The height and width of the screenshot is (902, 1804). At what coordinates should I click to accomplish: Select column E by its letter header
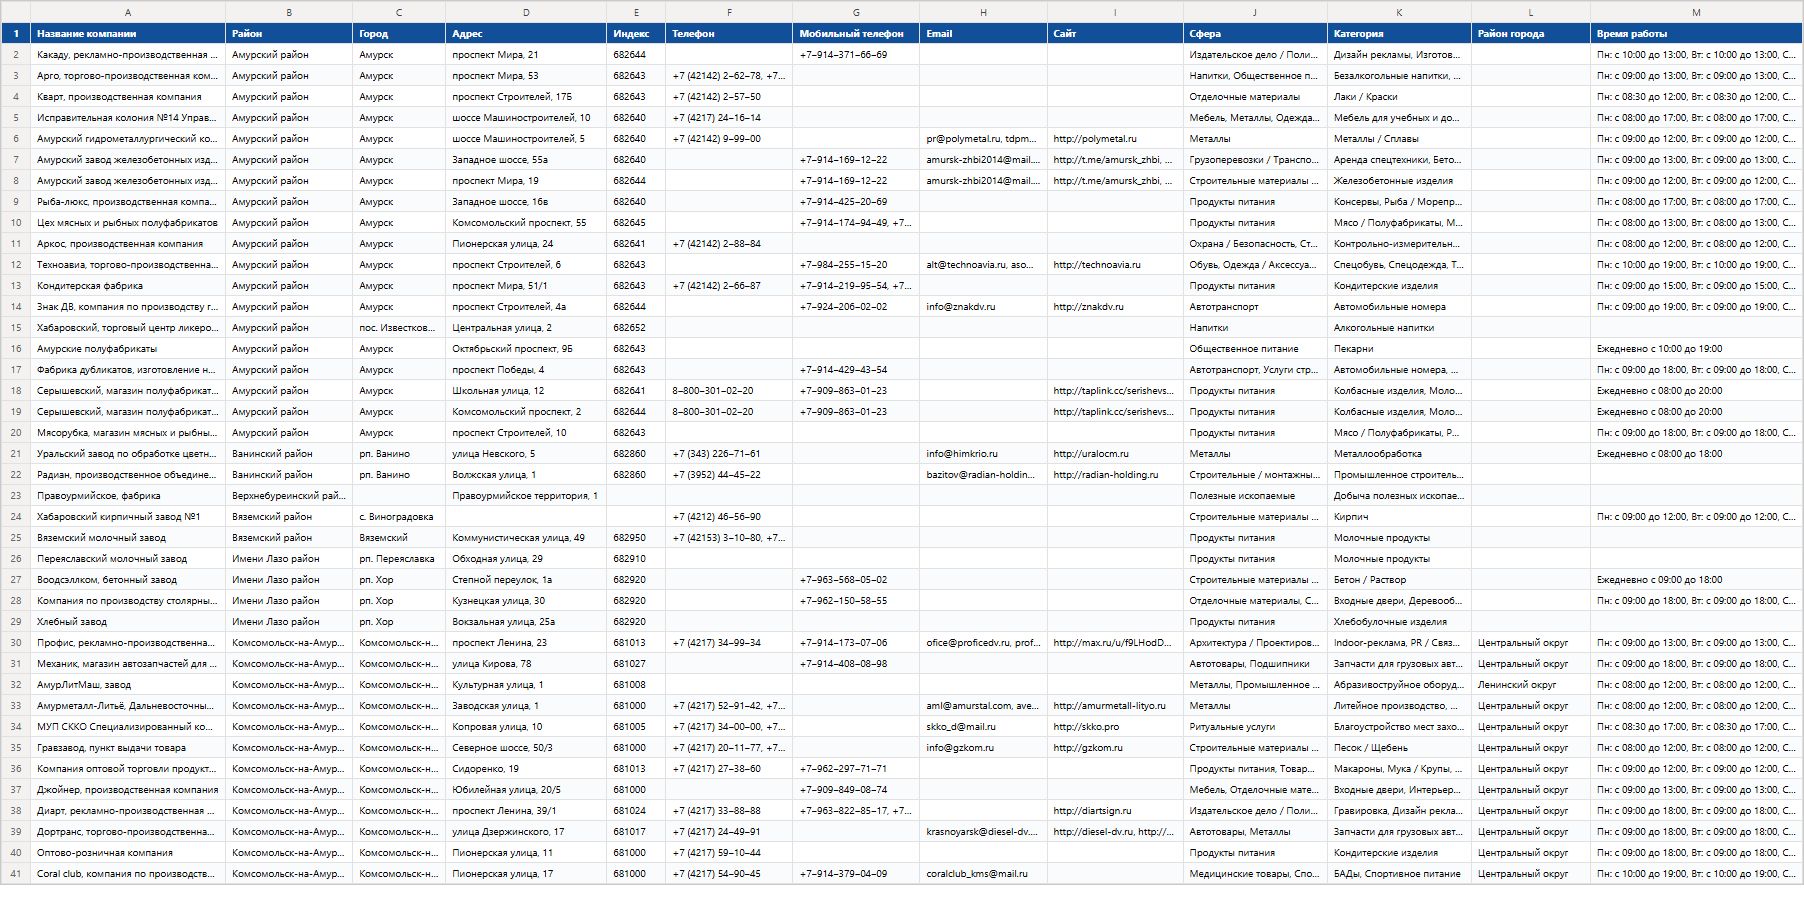tap(636, 12)
